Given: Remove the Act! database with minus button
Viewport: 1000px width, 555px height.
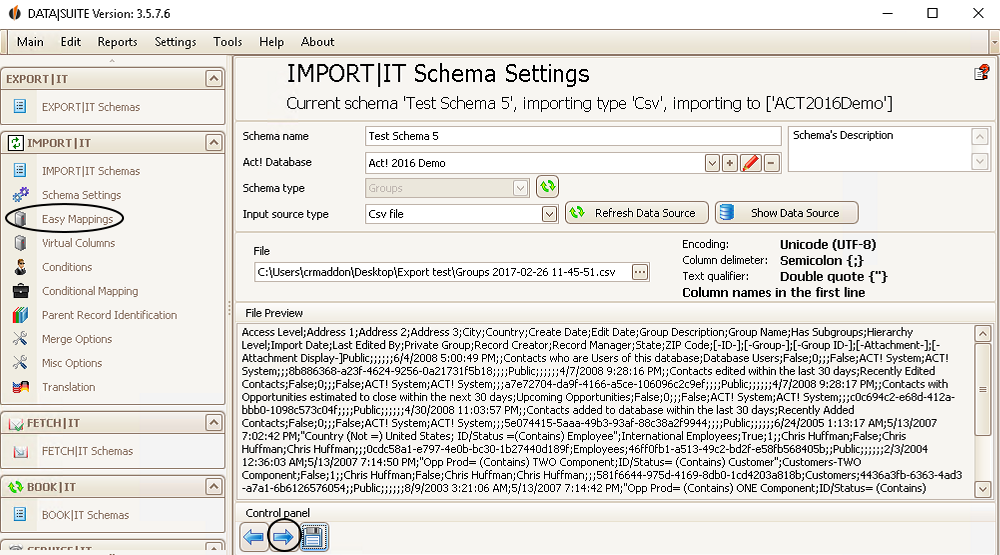Looking at the screenshot, I should (x=771, y=163).
